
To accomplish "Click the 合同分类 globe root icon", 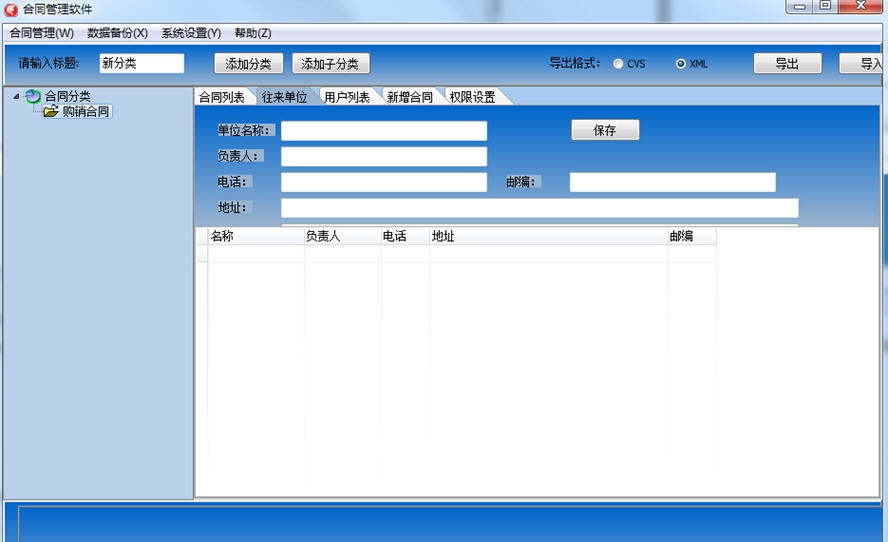I will 33,96.
